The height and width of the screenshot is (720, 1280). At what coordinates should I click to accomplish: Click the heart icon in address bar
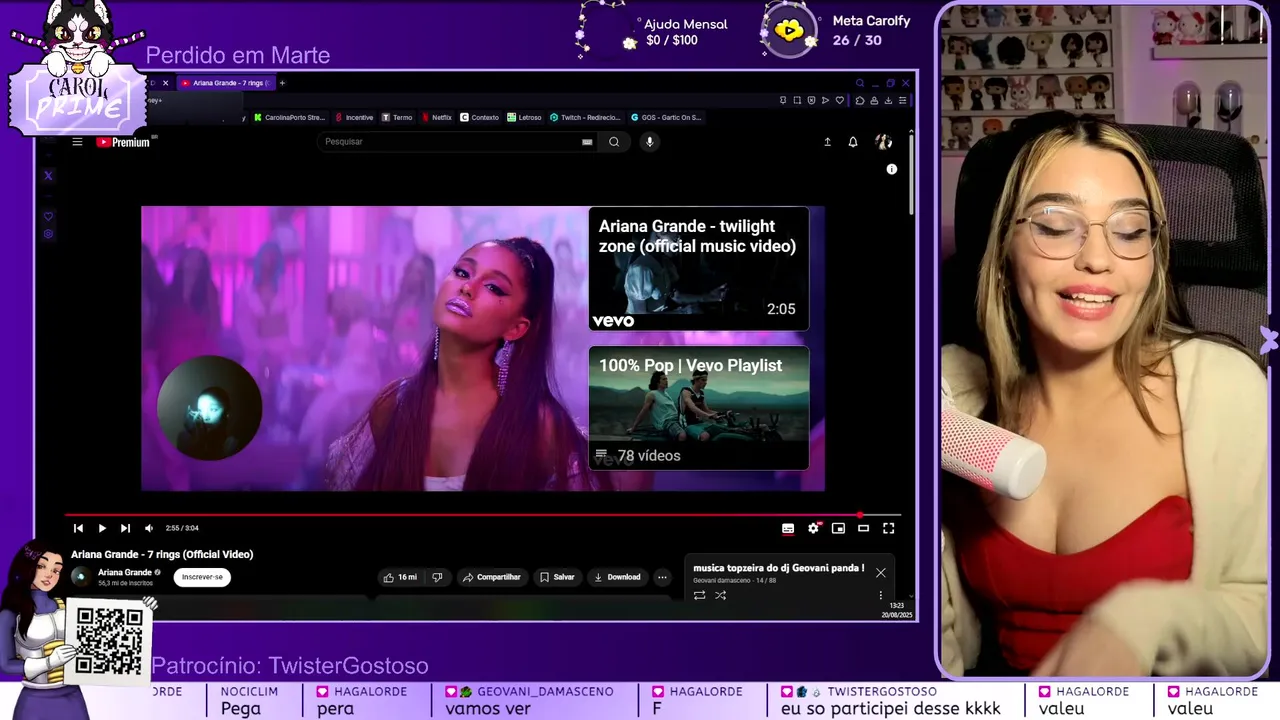[x=840, y=100]
